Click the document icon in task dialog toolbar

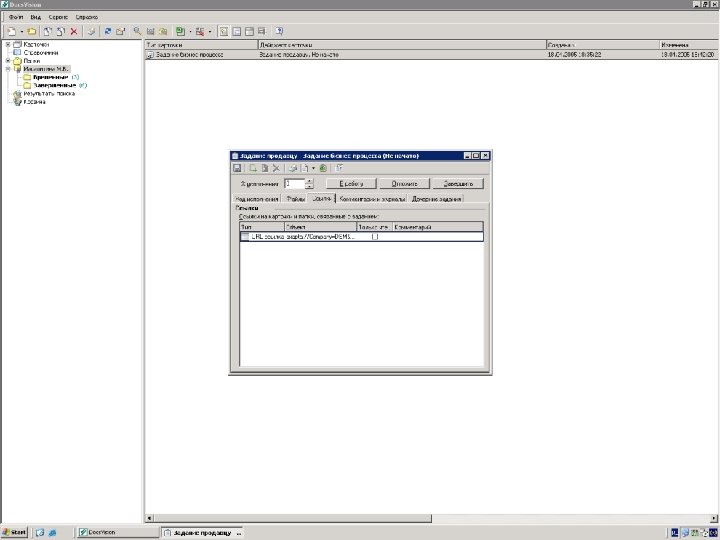click(x=304, y=168)
